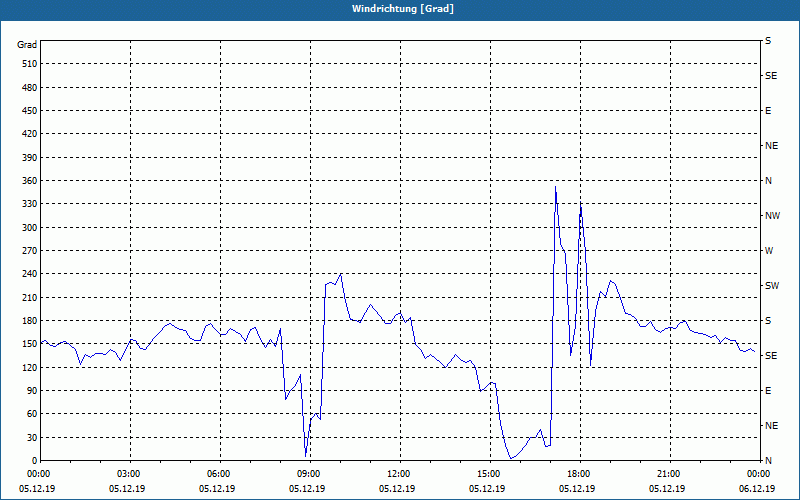Image resolution: width=800 pixels, height=500 pixels.
Task: Select the '270' axis value
Action: pyautogui.click(x=29, y=251)
